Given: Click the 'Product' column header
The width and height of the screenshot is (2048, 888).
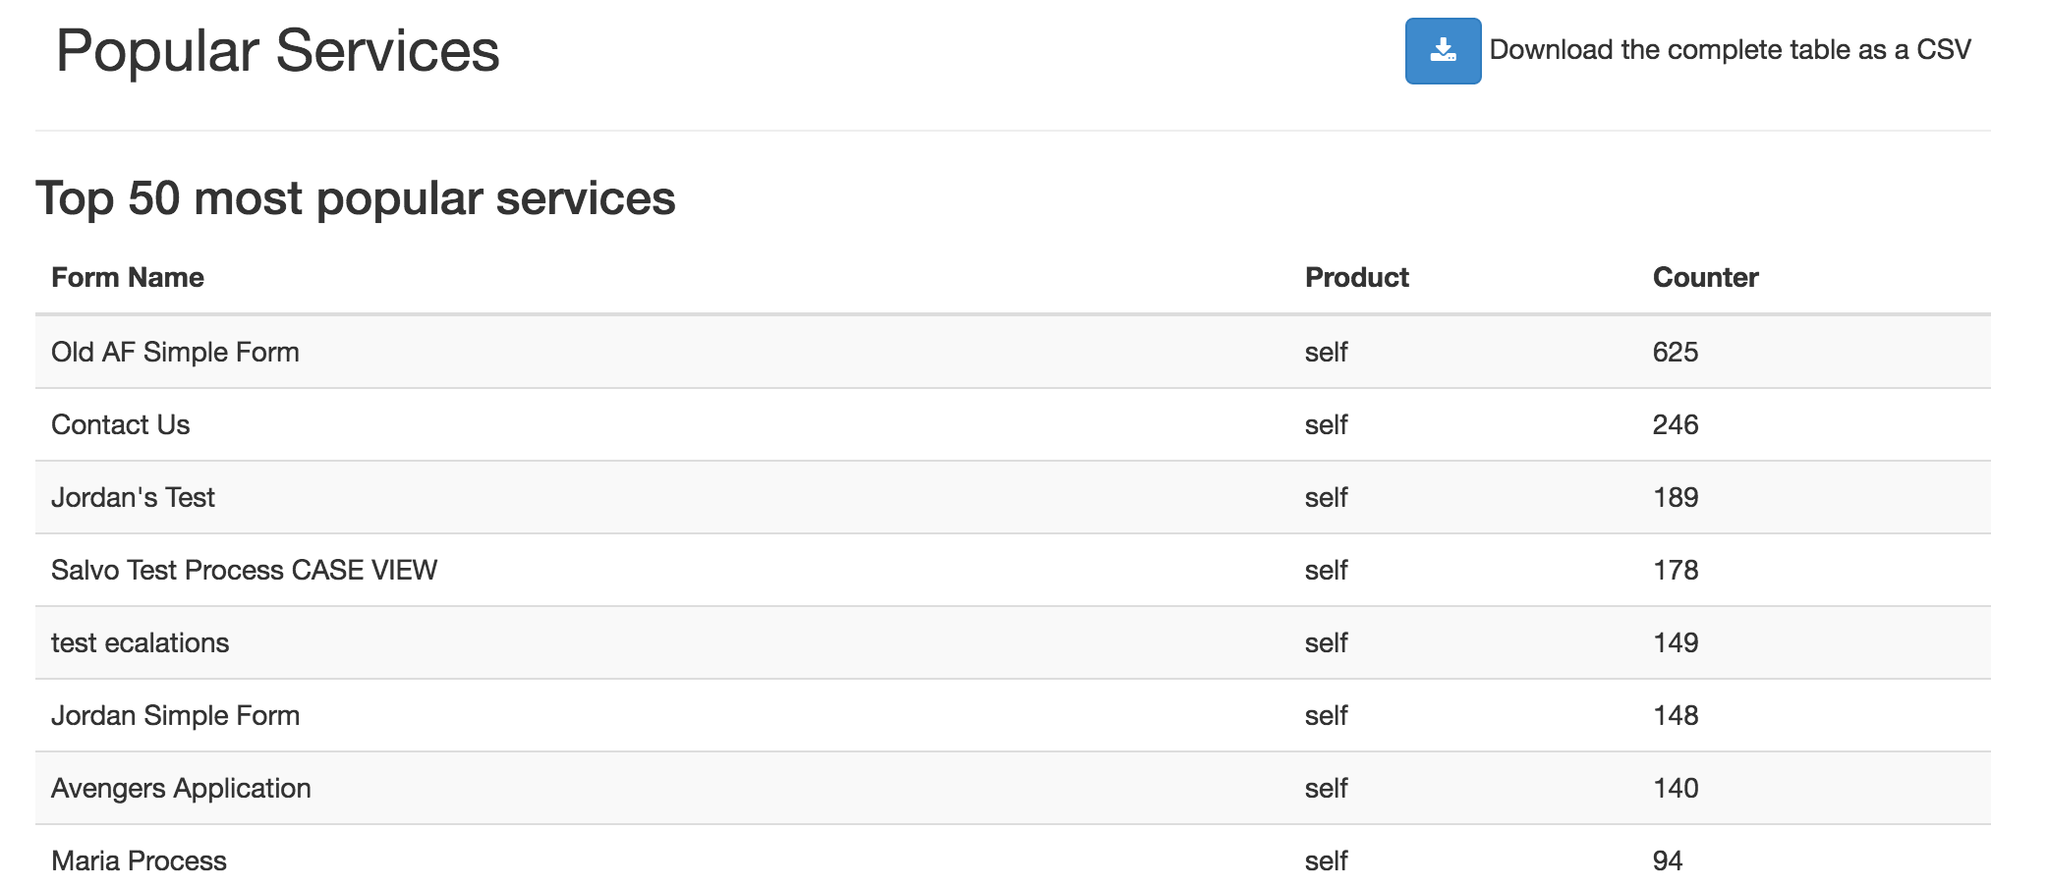Looking at the screenshot, I should 1356,277.
